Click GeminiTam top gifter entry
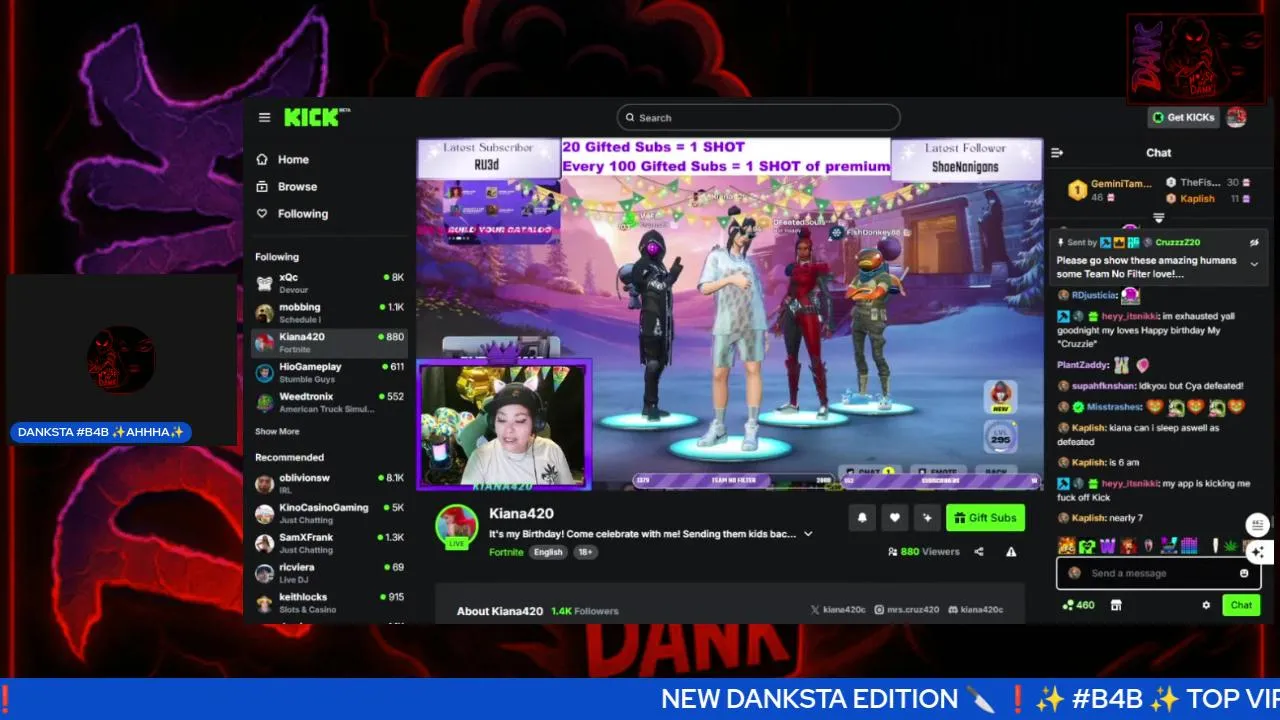This screenshot has height=720, width=1280. point(1111,190)
